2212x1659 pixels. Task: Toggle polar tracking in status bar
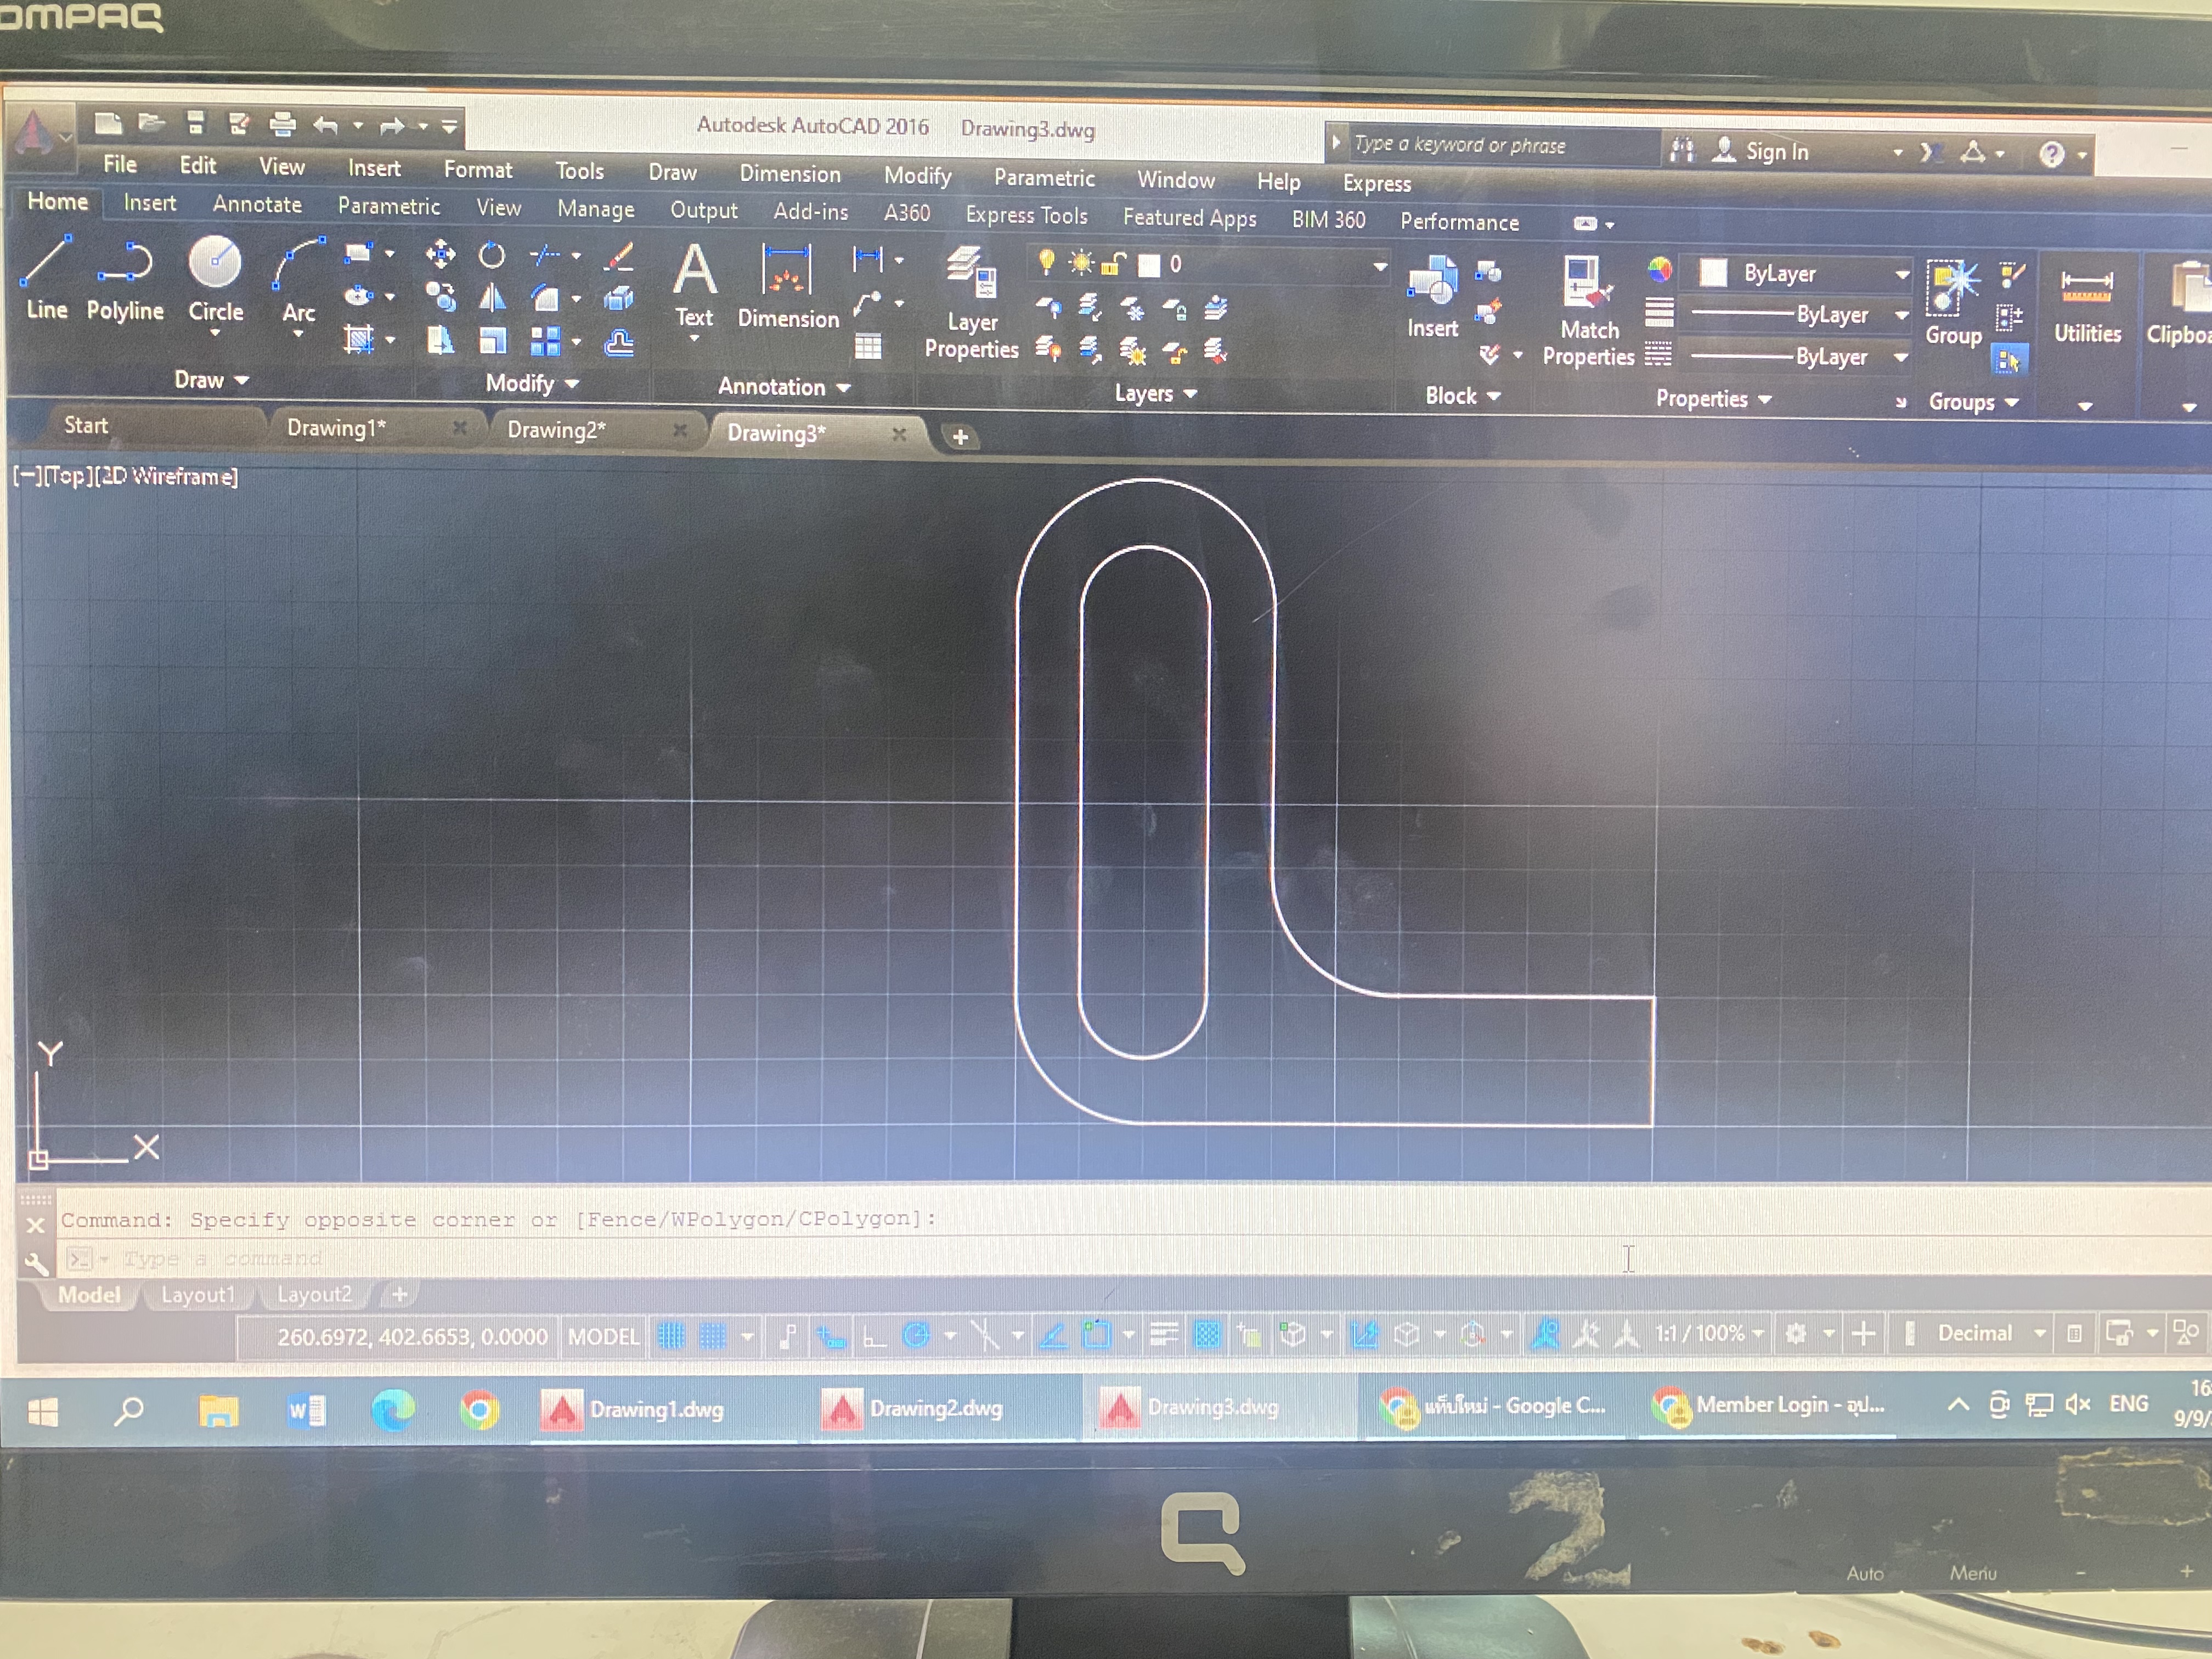(916, 1335)
